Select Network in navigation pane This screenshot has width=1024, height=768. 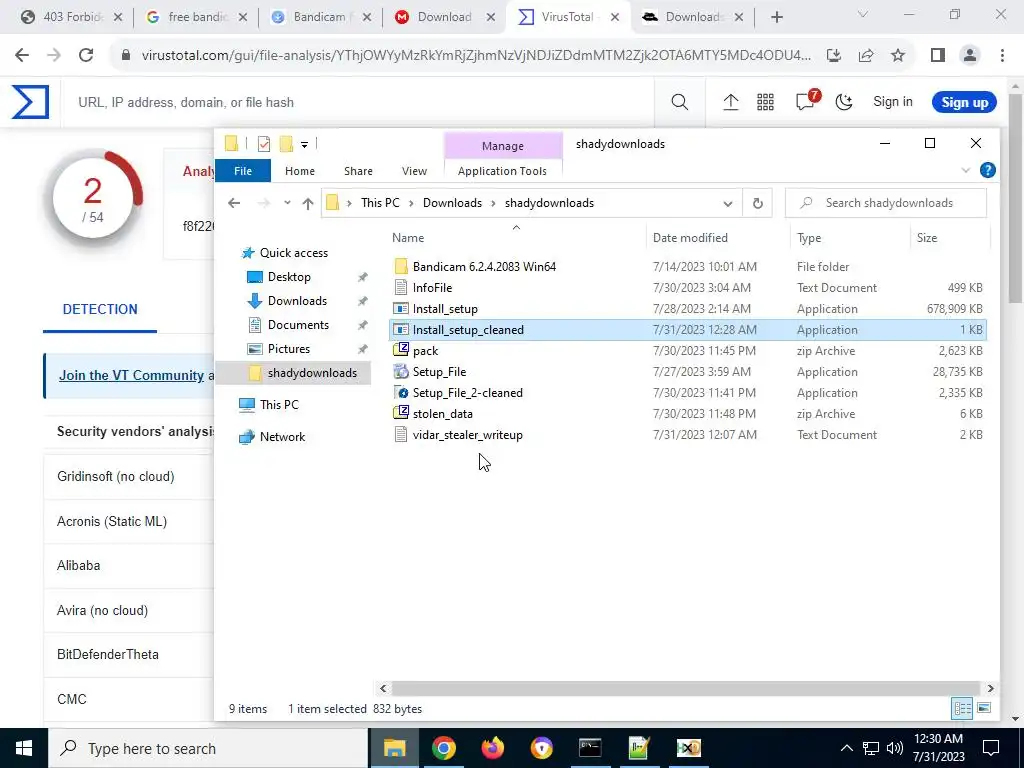point(282,437)
